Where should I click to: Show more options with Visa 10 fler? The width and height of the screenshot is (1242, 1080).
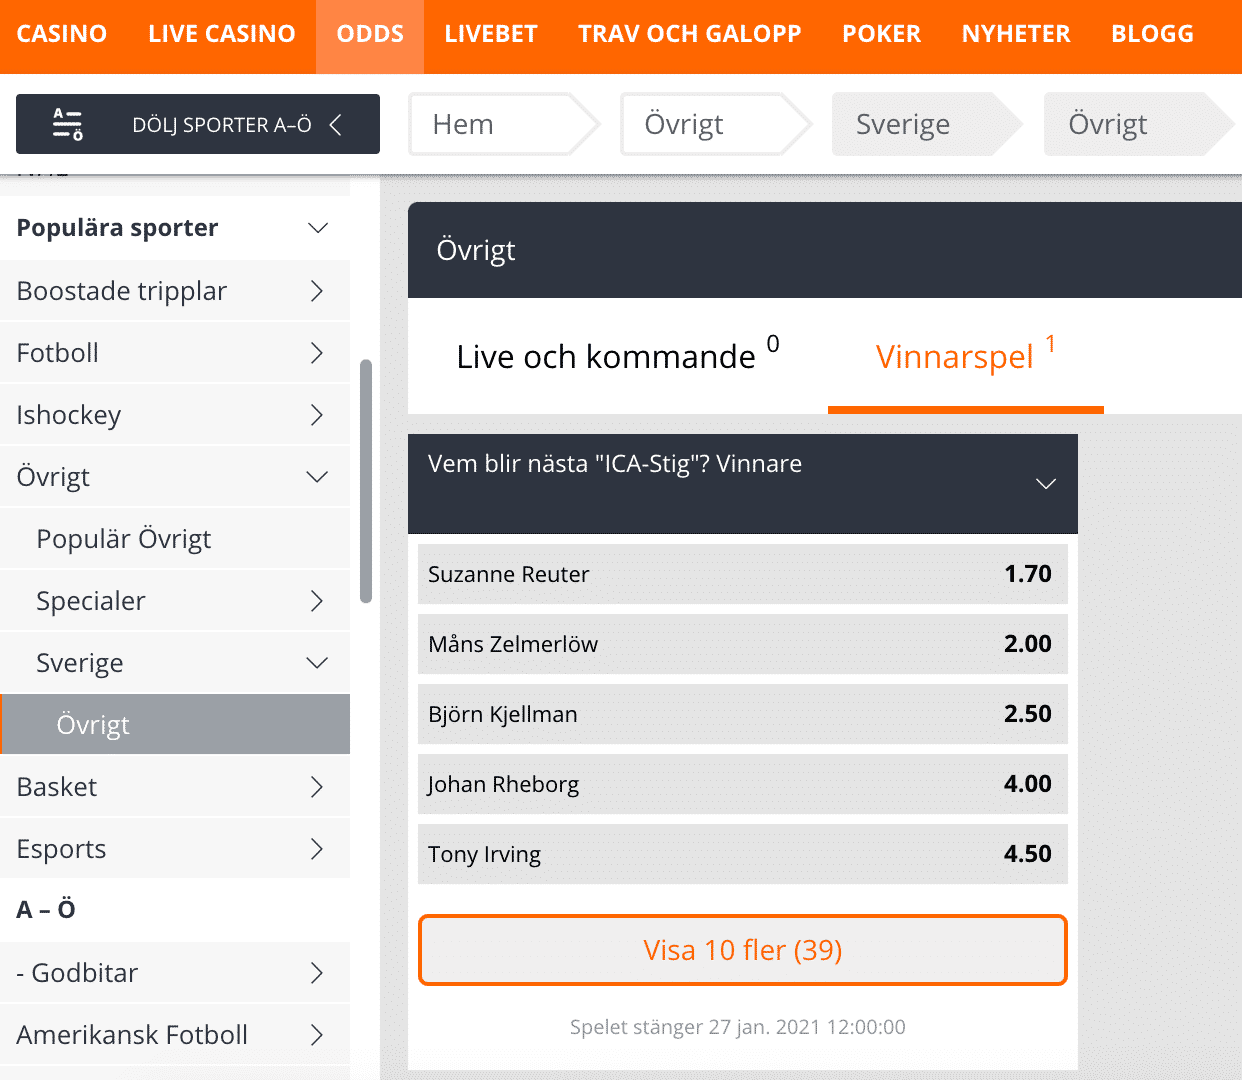coord(743,950)
